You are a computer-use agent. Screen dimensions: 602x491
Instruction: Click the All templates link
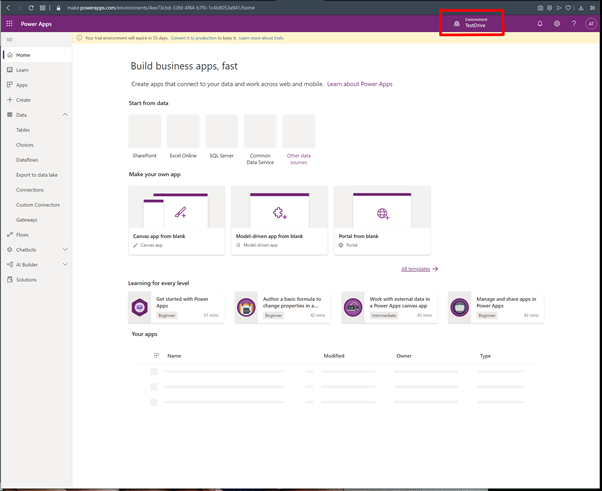pos(419,269)
